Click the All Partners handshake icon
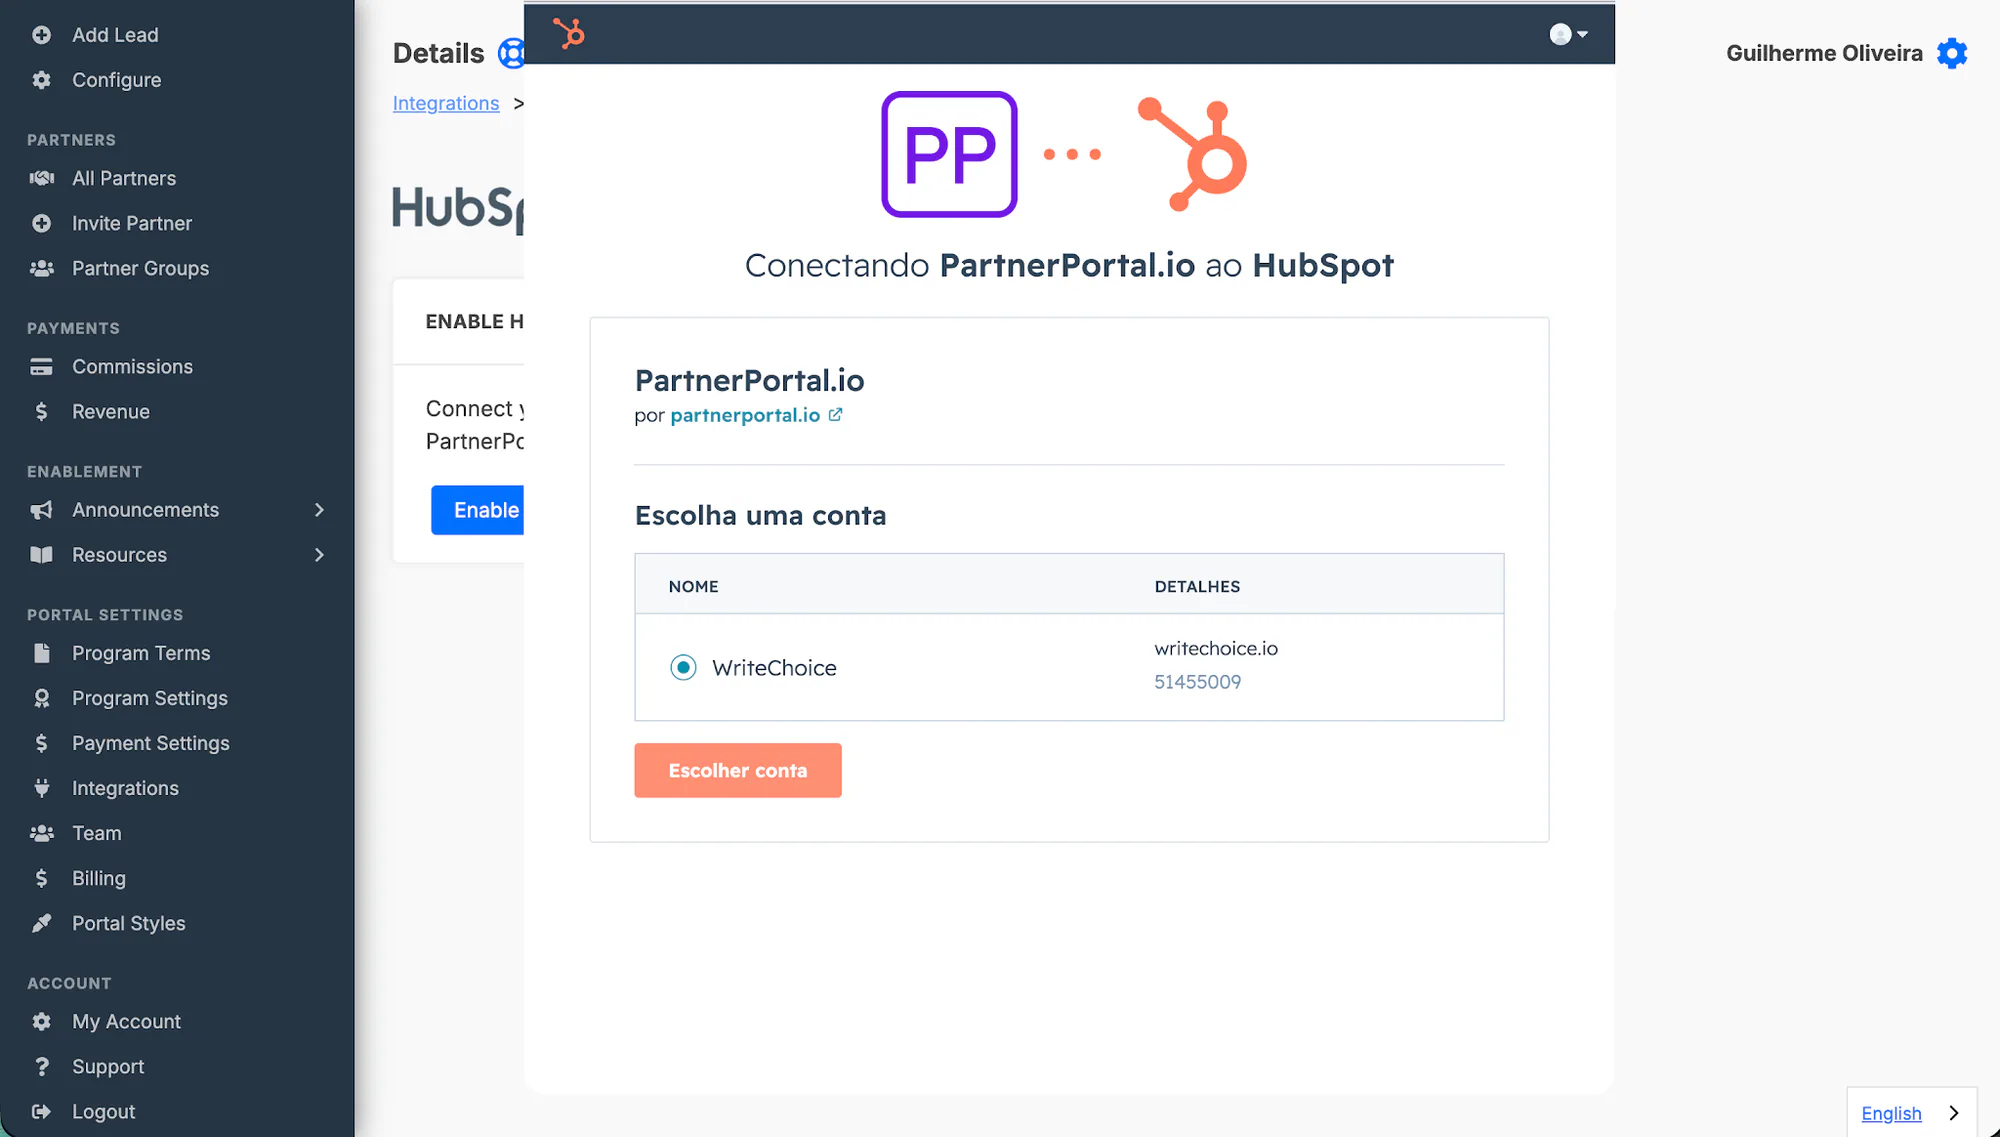2000x1137 pixels. (41, 178)
